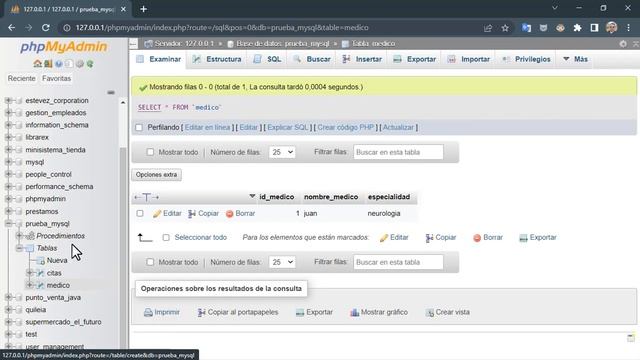The height and width of the screenshot is (360, 640).
Task: Open the Exportar tab
Action: pyautogui.click(x=415, y=59)
